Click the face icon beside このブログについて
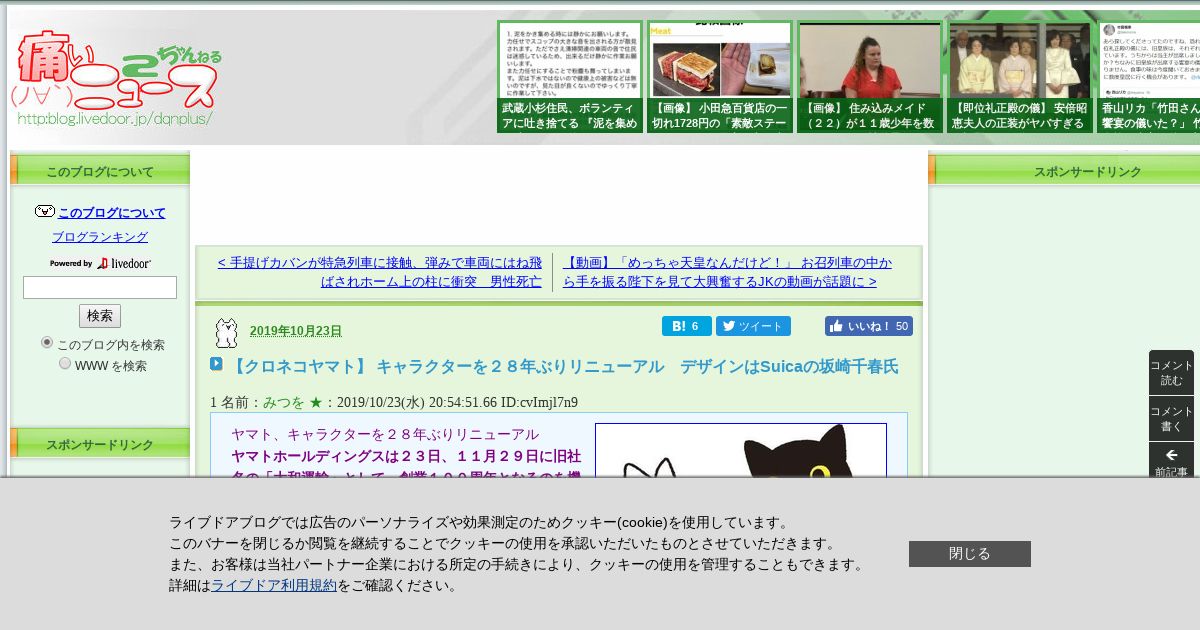 (44, 211)
